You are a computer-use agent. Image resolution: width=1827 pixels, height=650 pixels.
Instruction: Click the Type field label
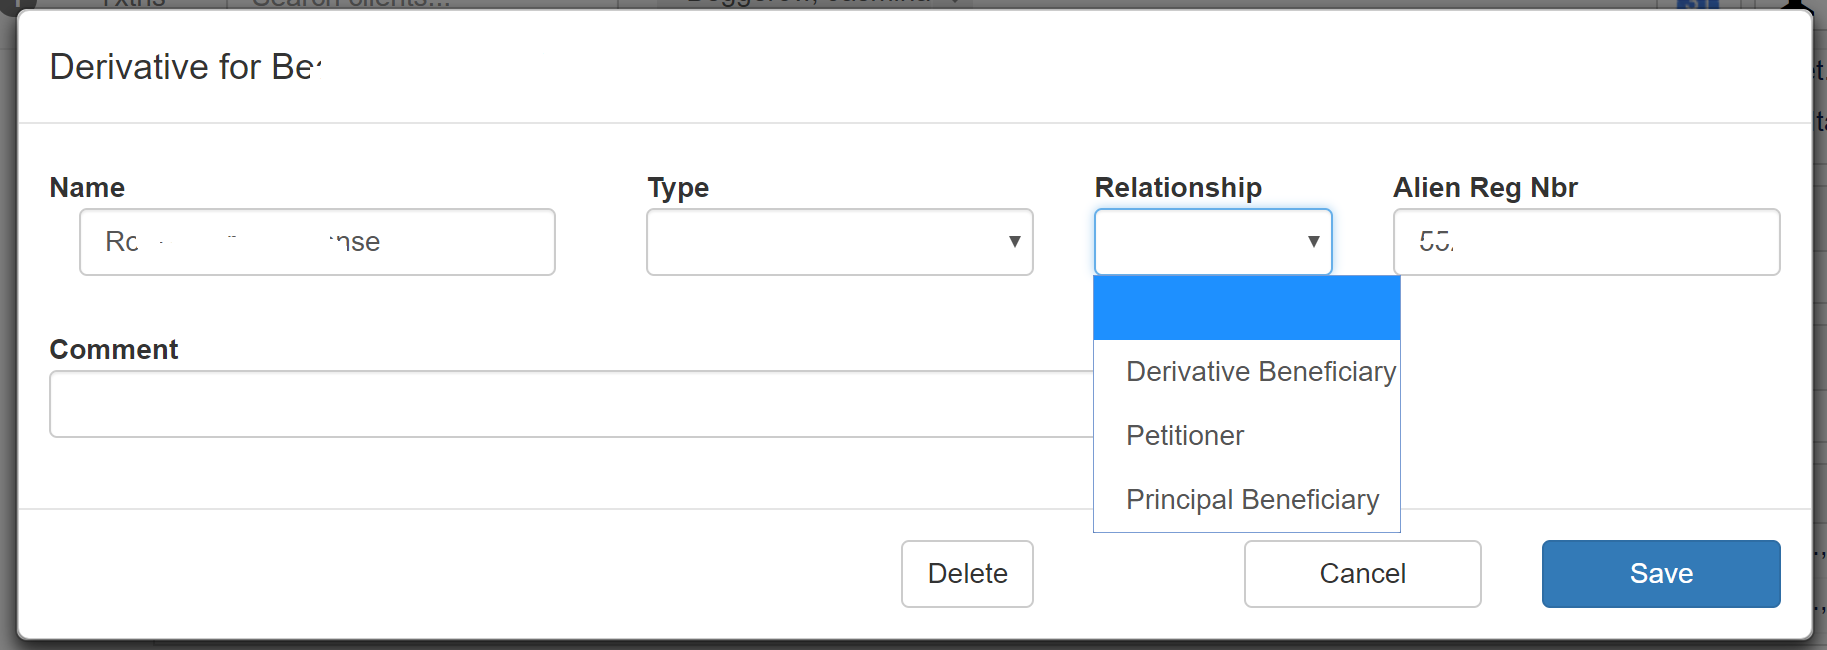678,188
